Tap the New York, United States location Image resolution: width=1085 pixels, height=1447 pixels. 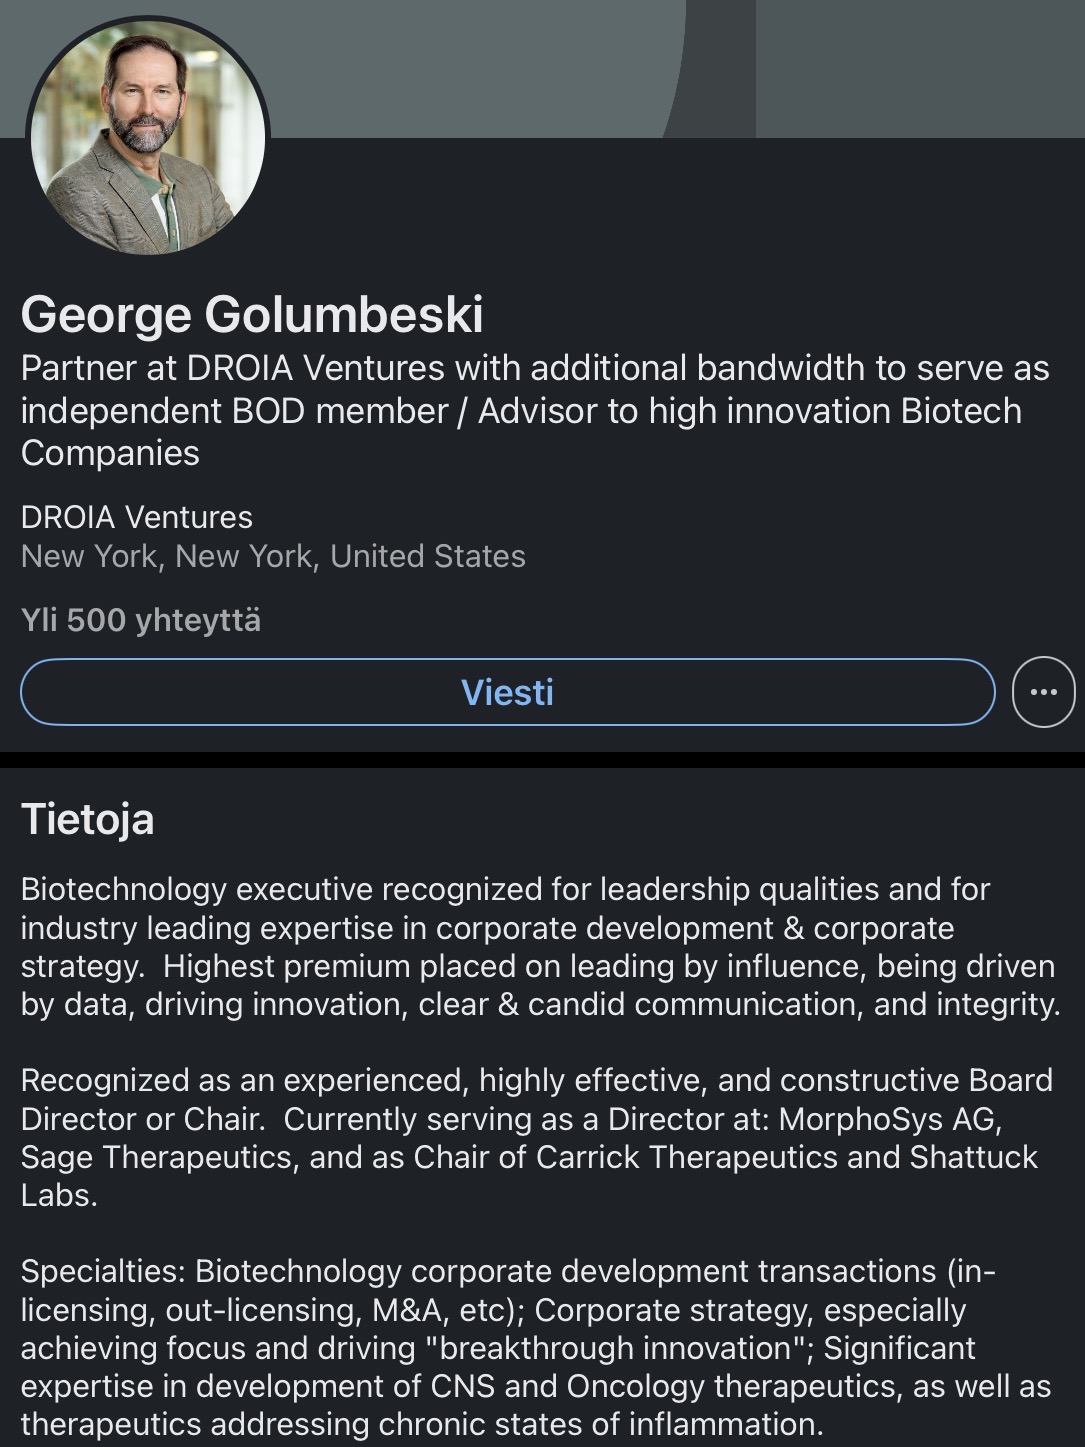(x=273, y=556)
